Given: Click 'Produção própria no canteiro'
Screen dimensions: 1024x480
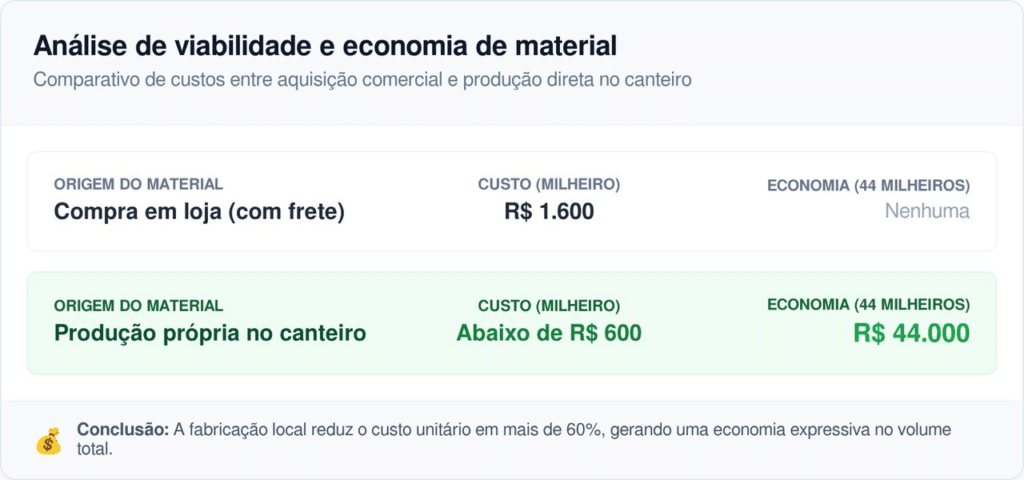Looking at the screenshot, I should (x=210, y=333).
